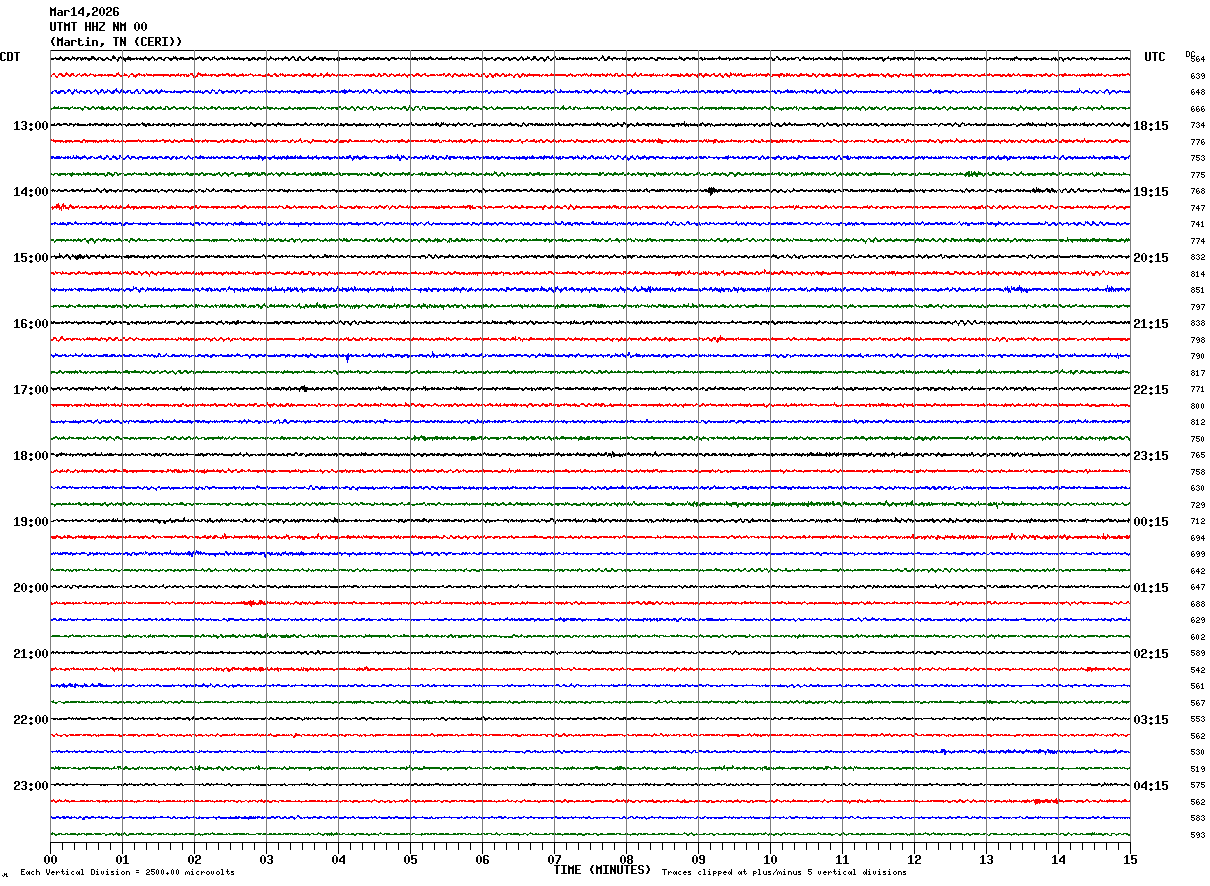Click the DC offset value "593"

(1197, 835)
